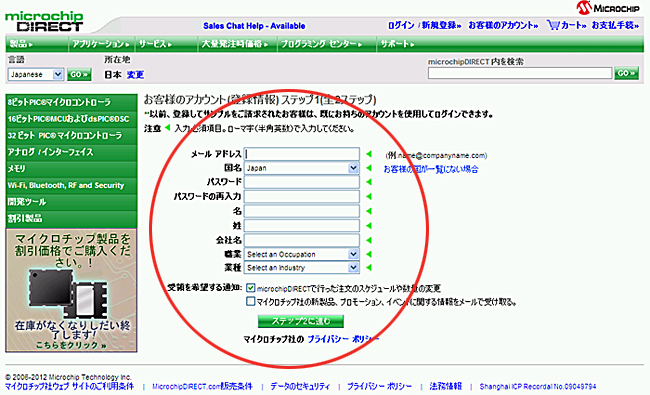The width and height of the screenshot is (650, 395).
Task: Click the 姓 last name field
Action: (x=302, y=225)
